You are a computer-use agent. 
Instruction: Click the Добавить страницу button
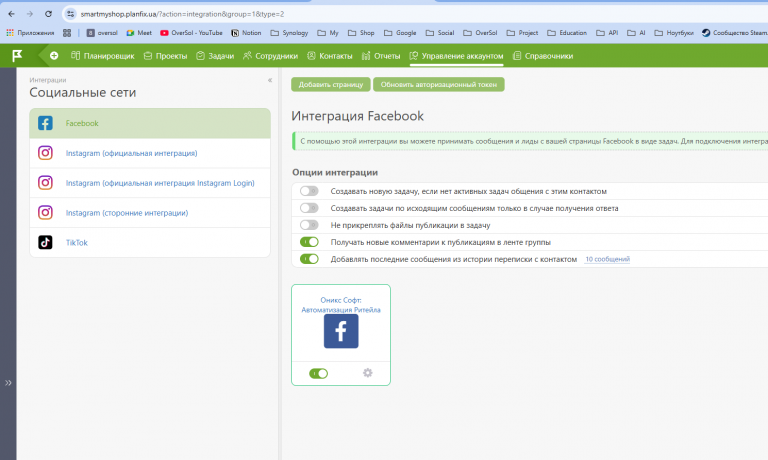pos(331,84)
